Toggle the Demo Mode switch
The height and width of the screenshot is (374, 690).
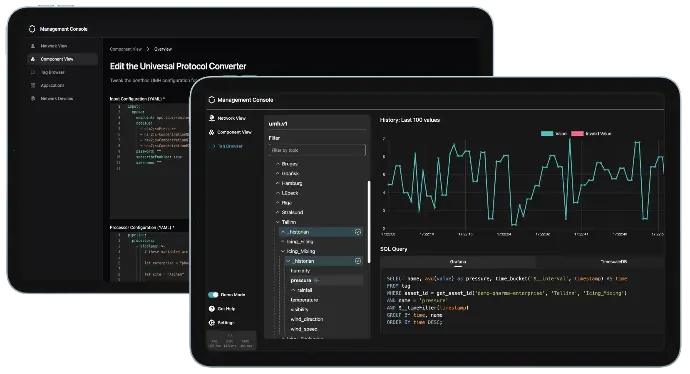(x=213, y=295)
